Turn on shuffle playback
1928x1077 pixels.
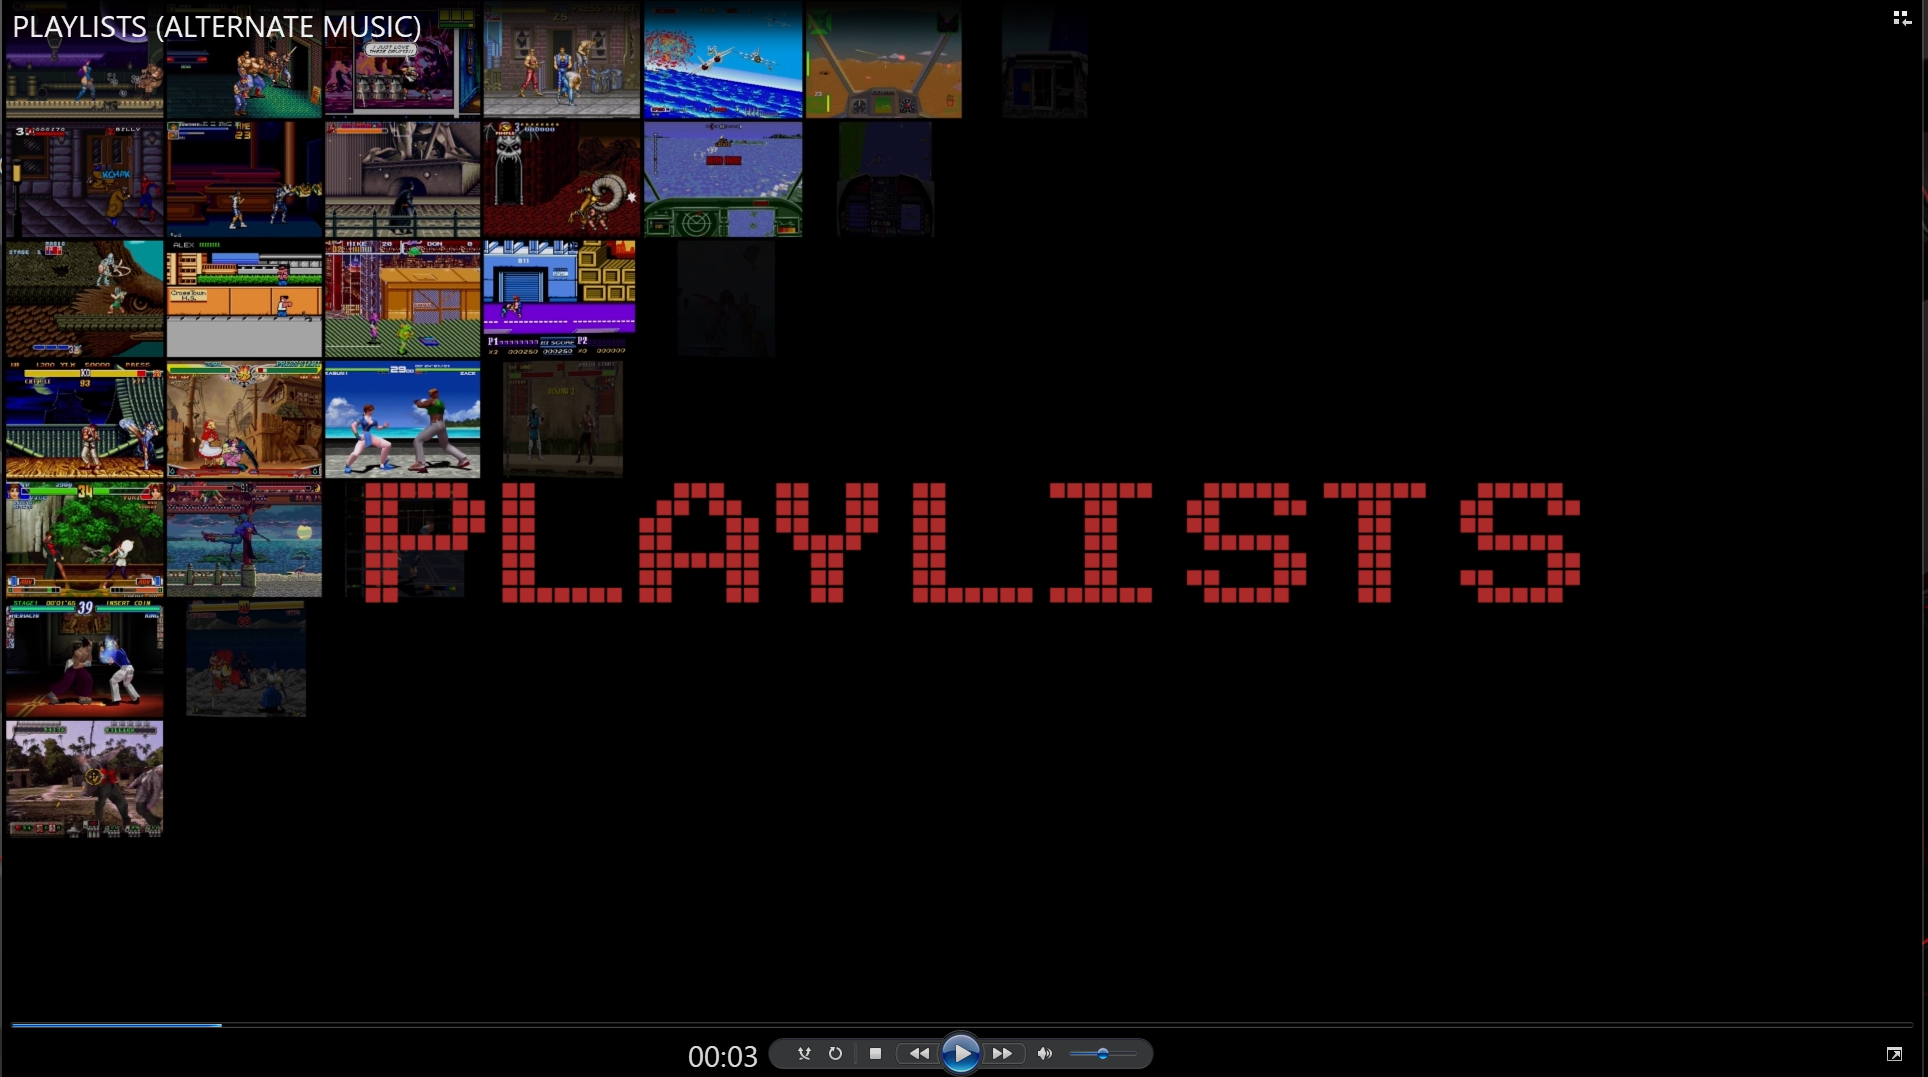point(804,1053)
